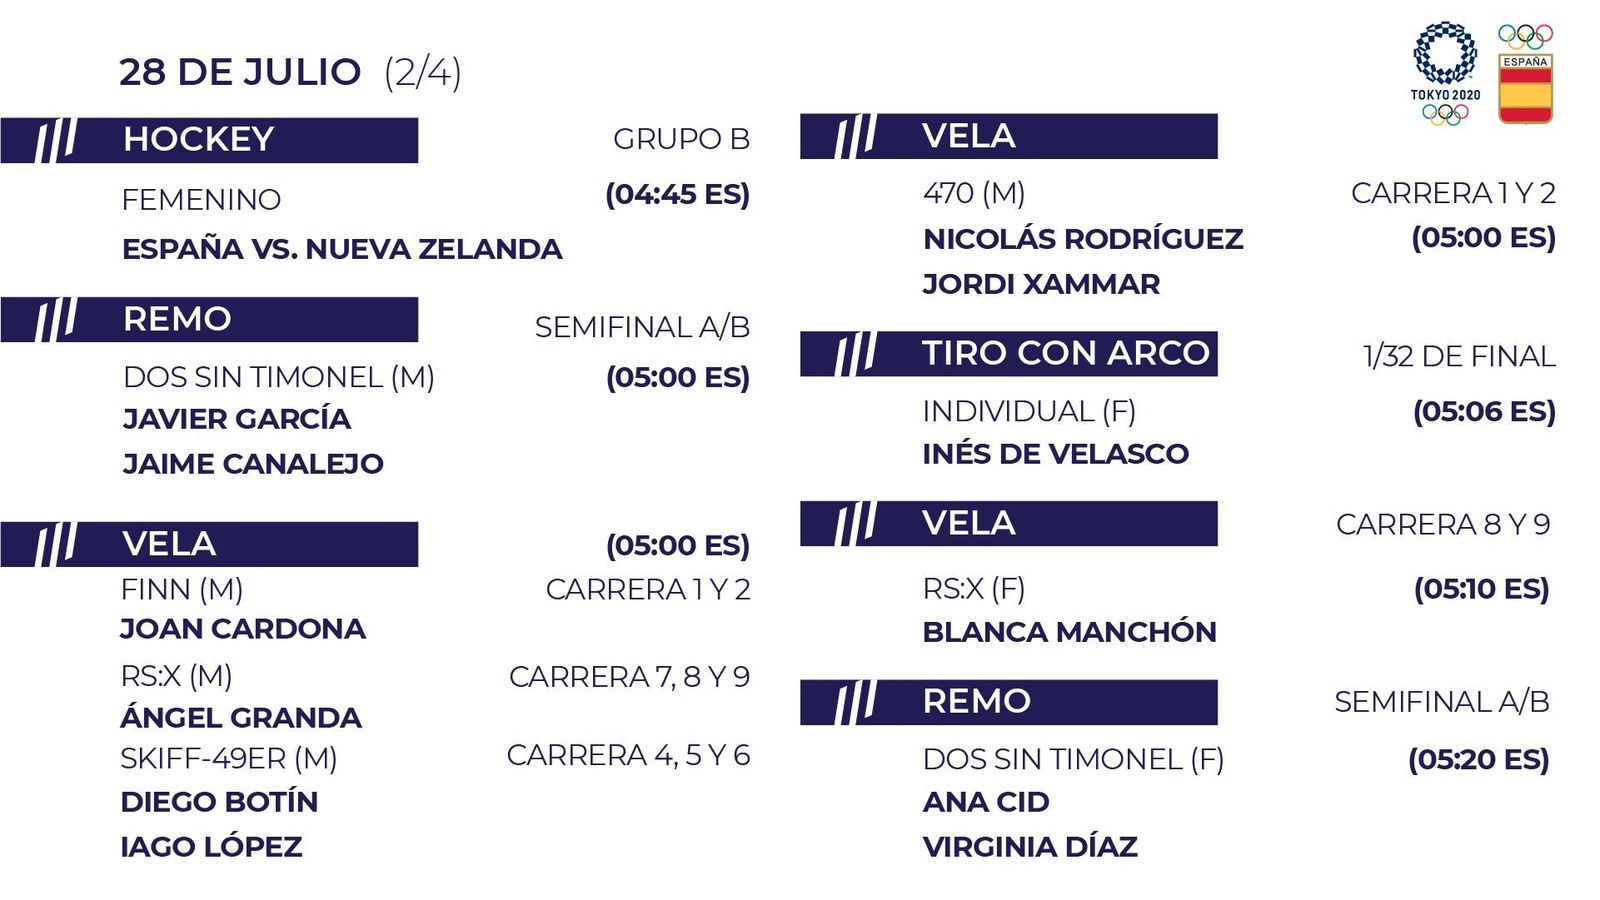This screenshot has height=900, width=1600.
Task: Click the stripes icon beside left VELA header
Action: pos(55,544)
